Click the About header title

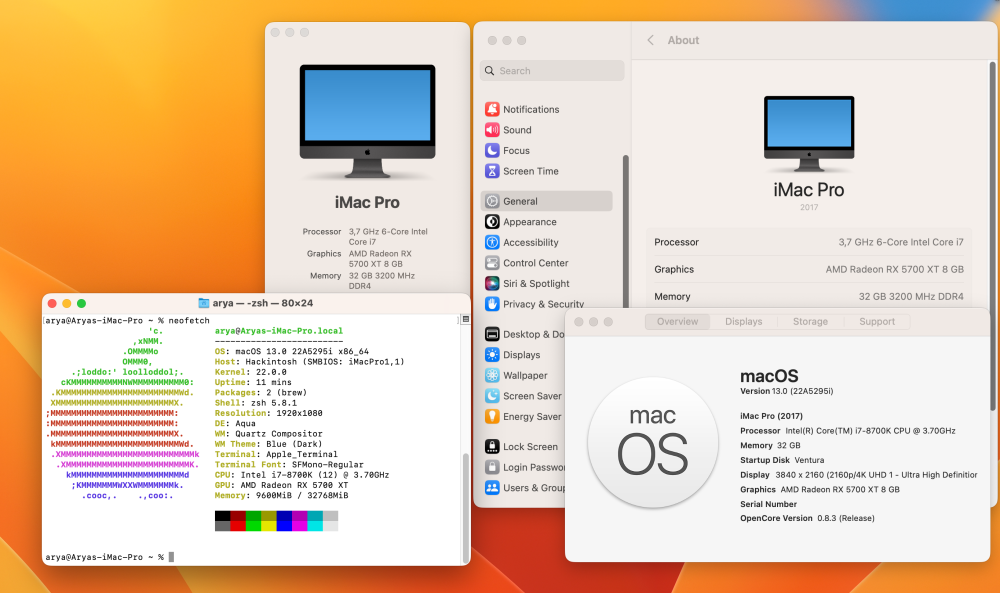click(683, 40)
